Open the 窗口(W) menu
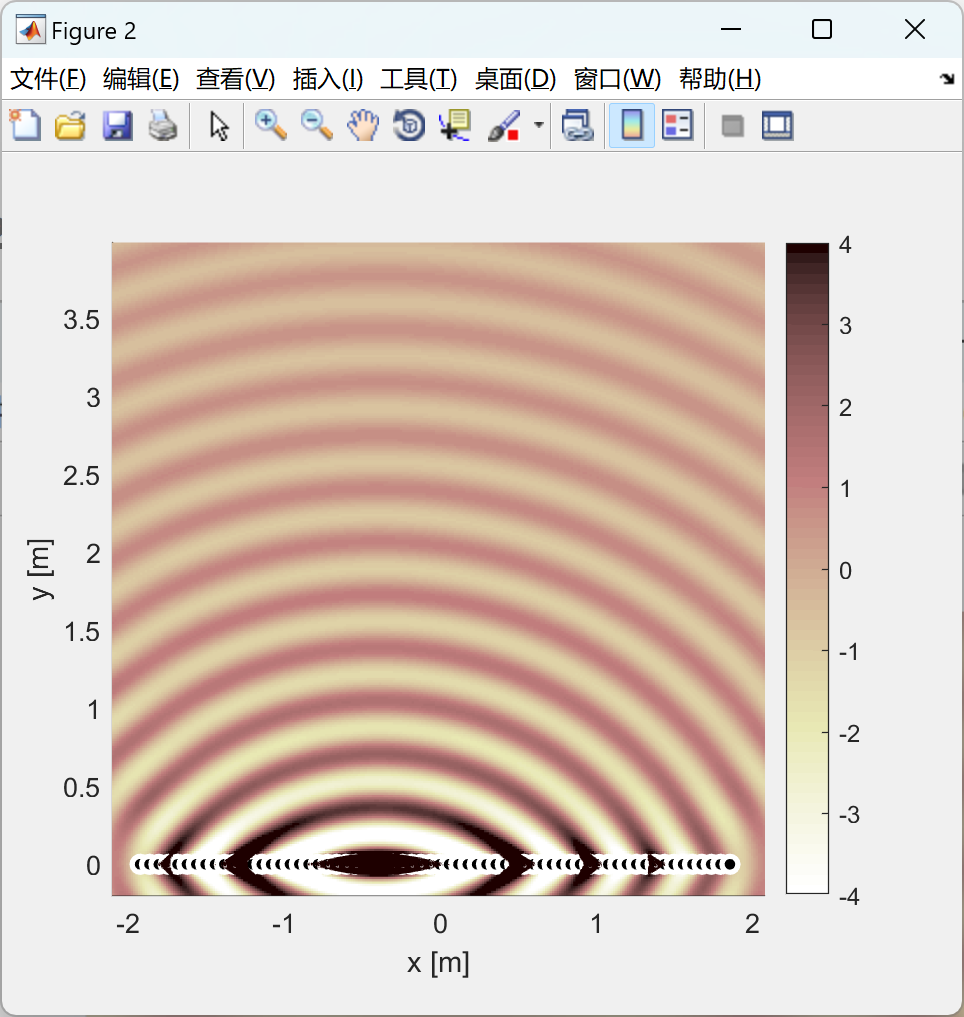This screenshot has width=964, height=1017. tap(617, 79)
